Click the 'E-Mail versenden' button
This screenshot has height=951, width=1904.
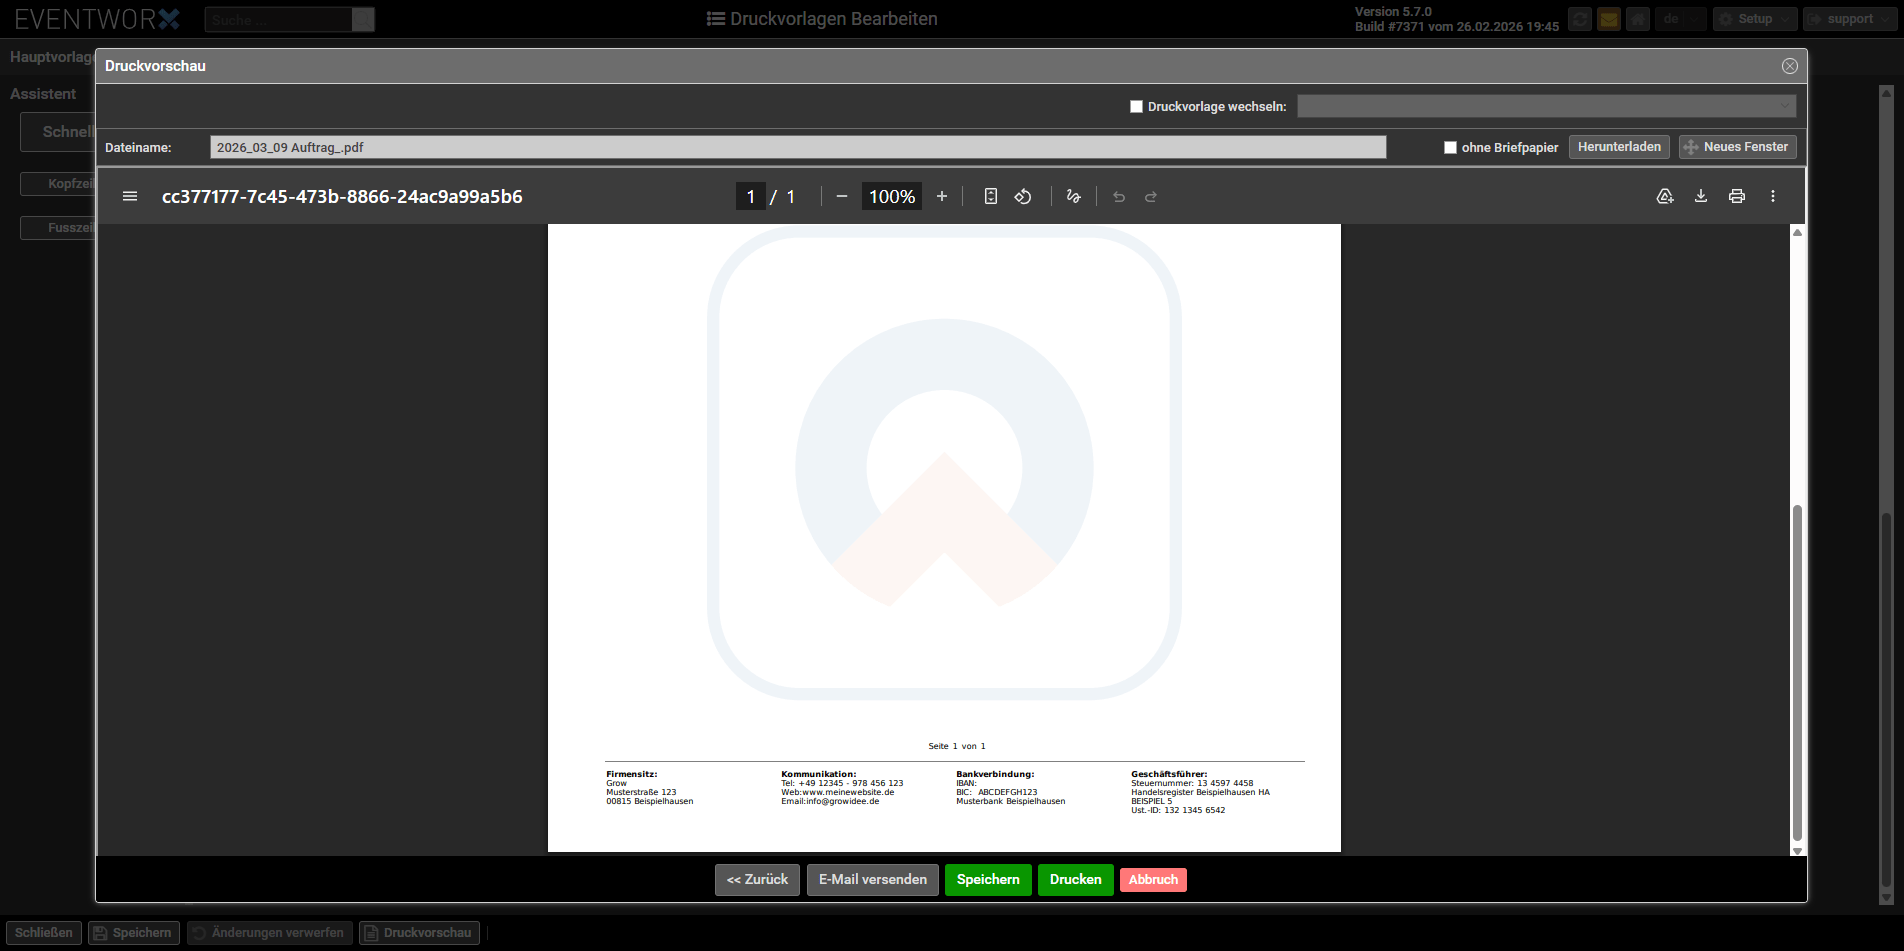pos(872,880)
